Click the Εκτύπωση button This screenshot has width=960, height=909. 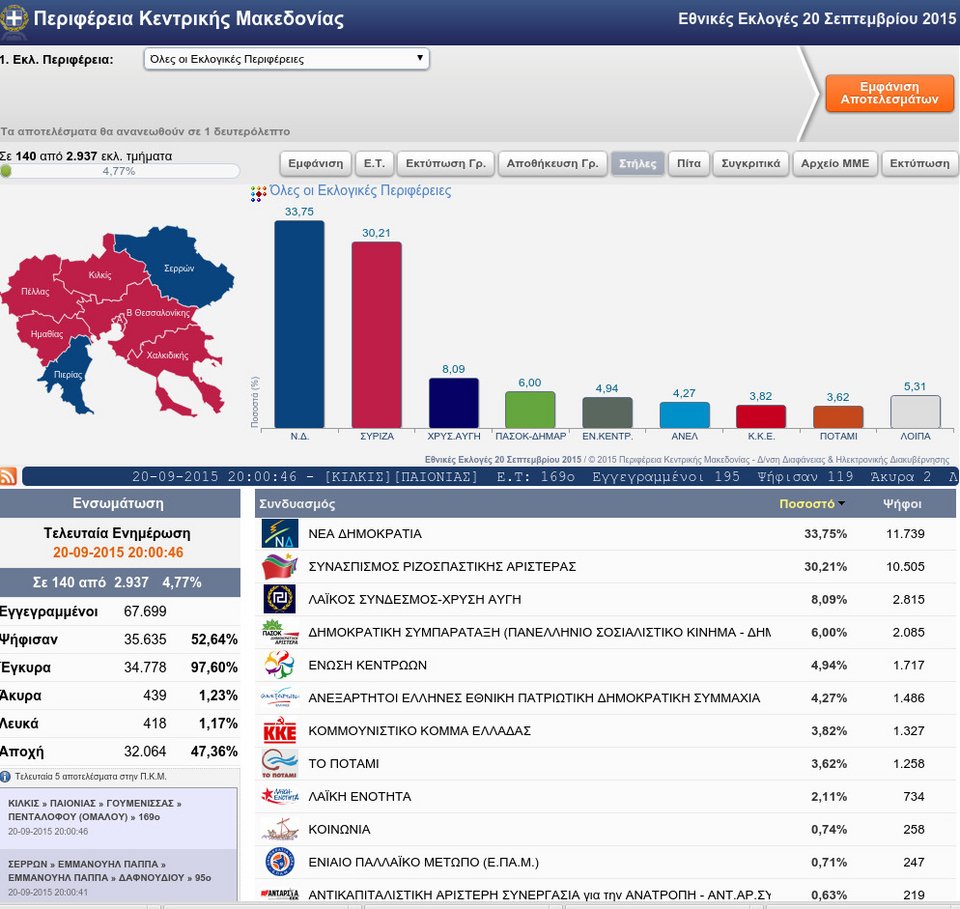[x=920, y=163]
